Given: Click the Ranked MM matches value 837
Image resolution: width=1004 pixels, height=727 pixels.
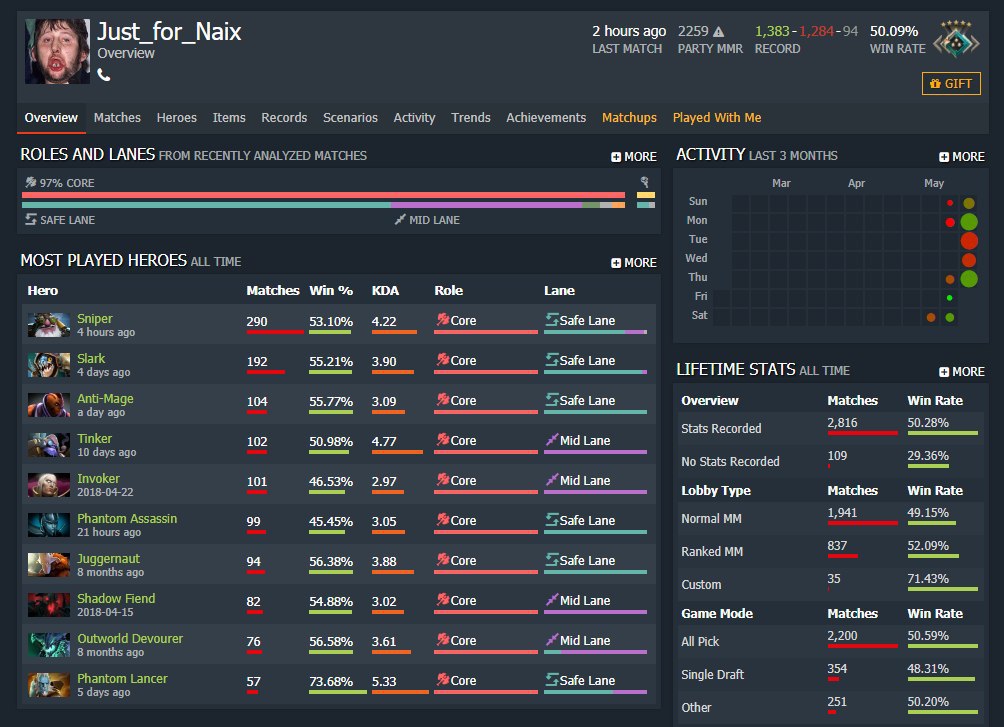Looking at the screenshot, I should tap(838, 546).
